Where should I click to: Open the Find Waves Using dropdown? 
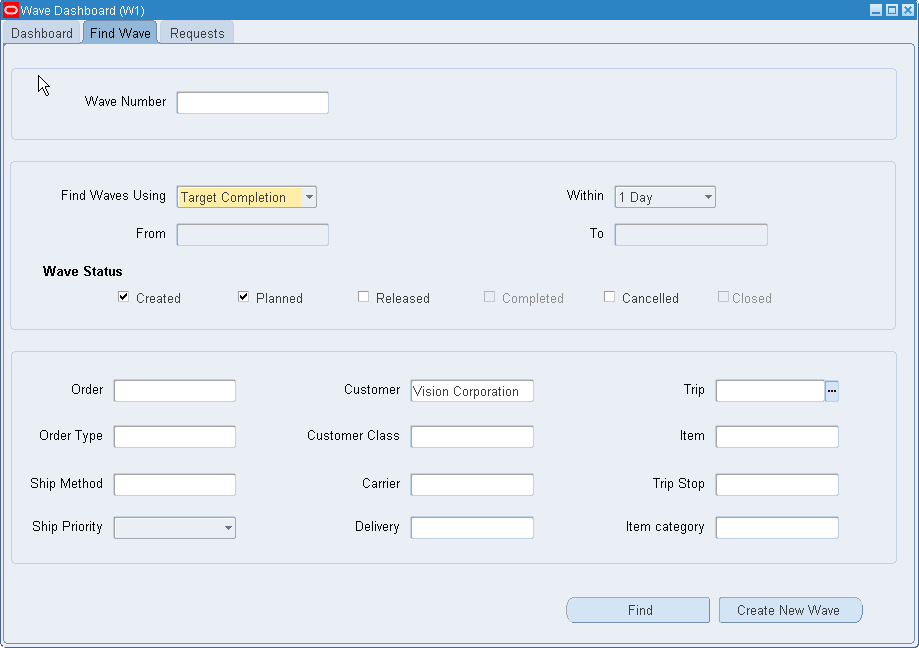coord(247,197)
